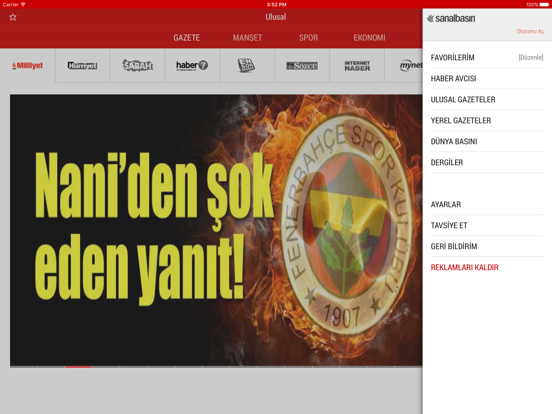Open HABER AVCISI menu entry
The width and height of the screenshot is (552, 414).
(x=487, y=79)
